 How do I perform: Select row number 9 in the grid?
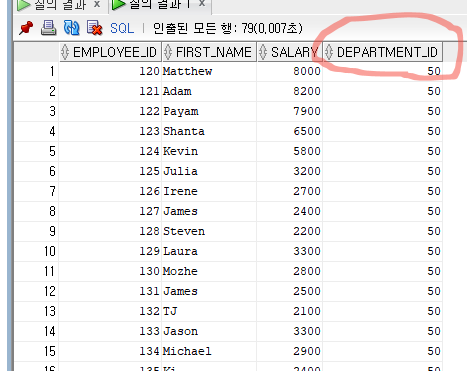click(x=37, y=231)
